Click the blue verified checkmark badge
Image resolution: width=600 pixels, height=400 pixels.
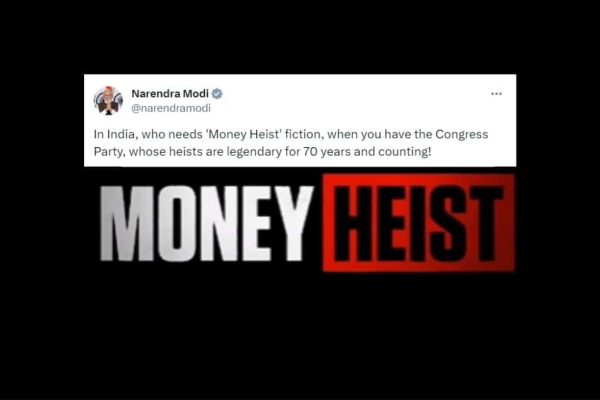click(x=217, y=93)
